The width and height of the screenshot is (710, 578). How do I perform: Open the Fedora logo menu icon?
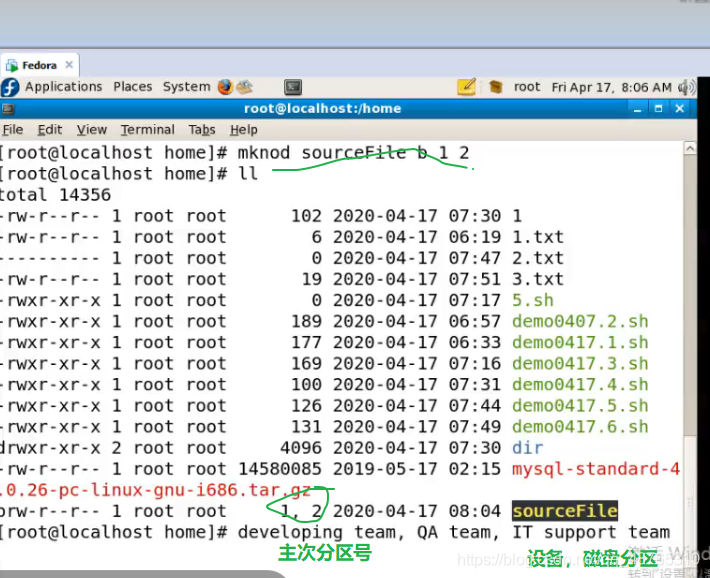pyautogui.click(x=10, y=87)
